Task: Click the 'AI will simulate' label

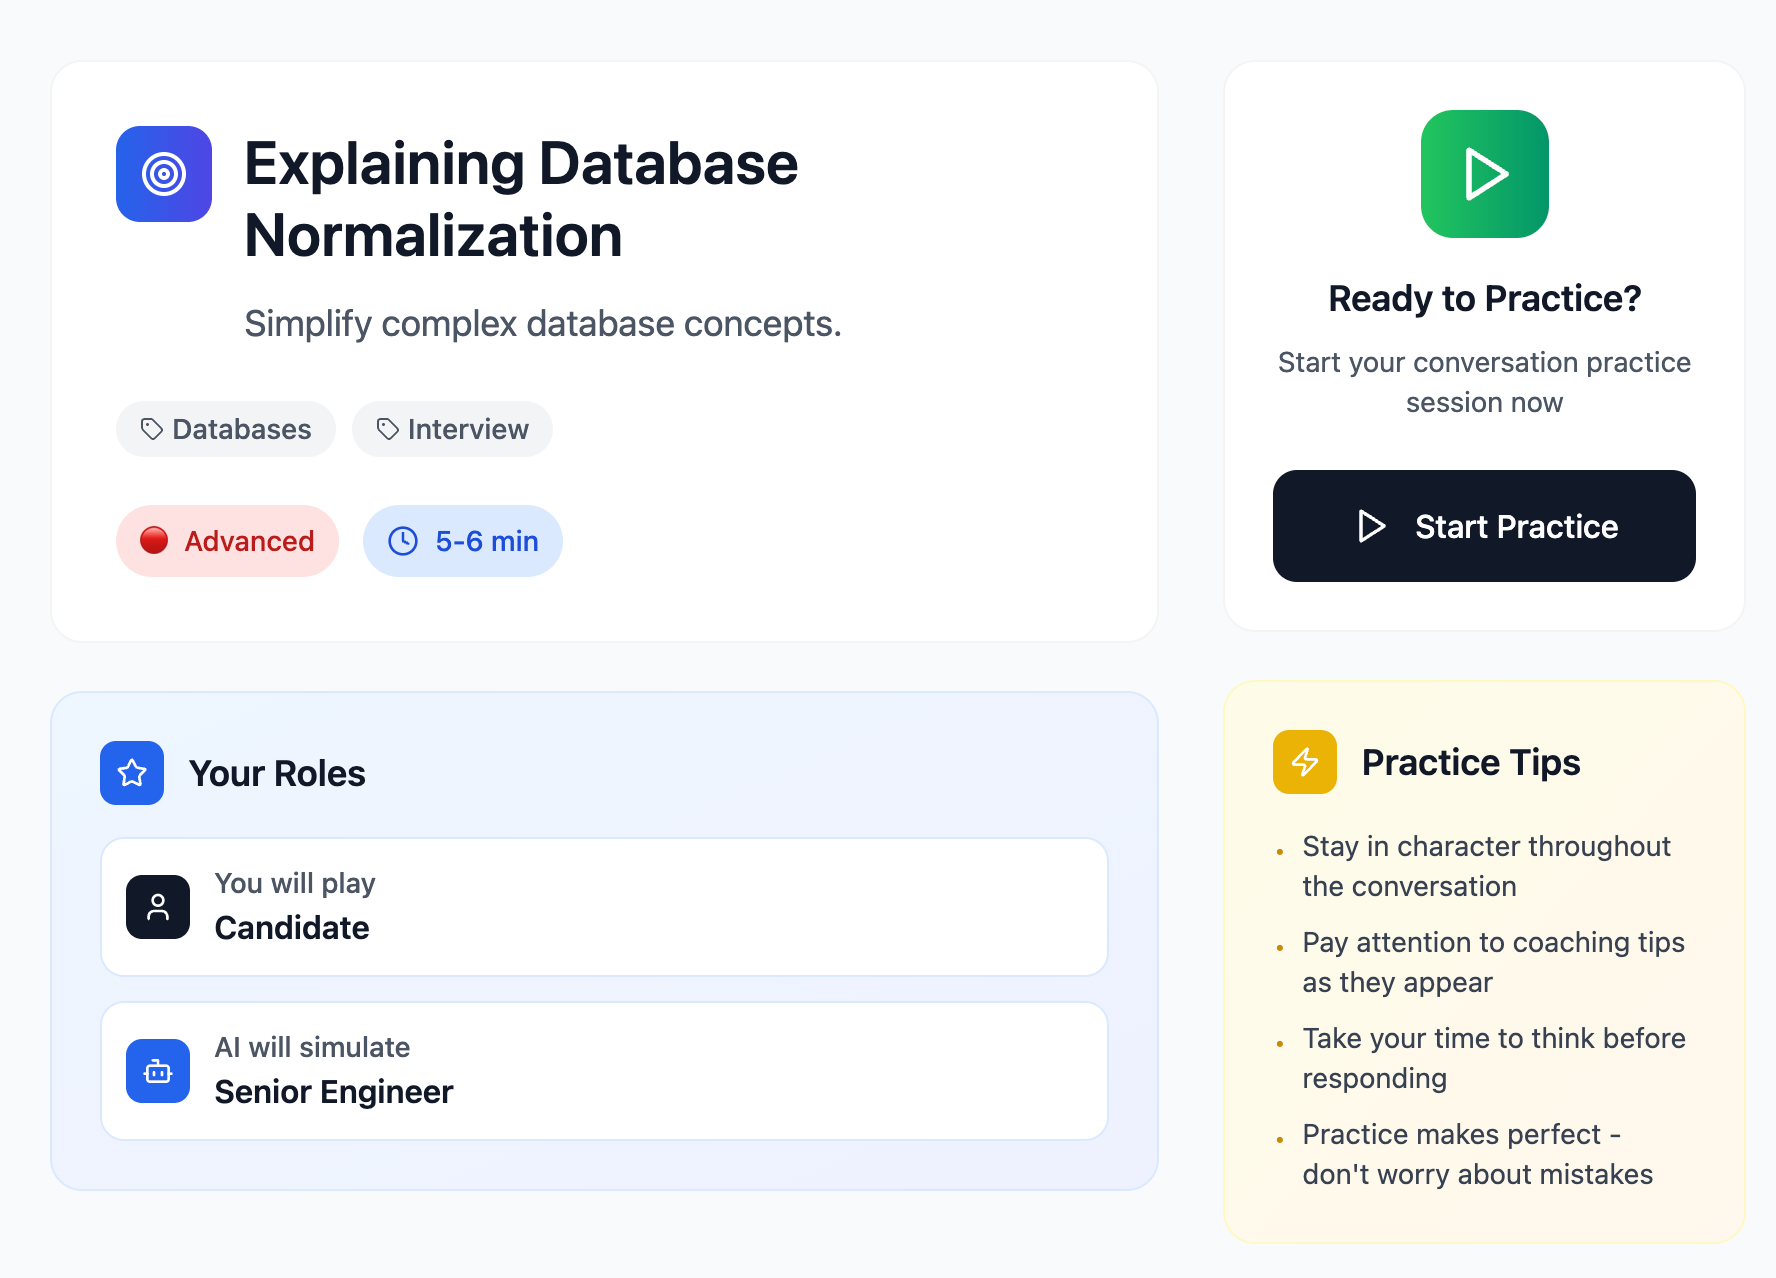Action: [x=312, y=1047]
